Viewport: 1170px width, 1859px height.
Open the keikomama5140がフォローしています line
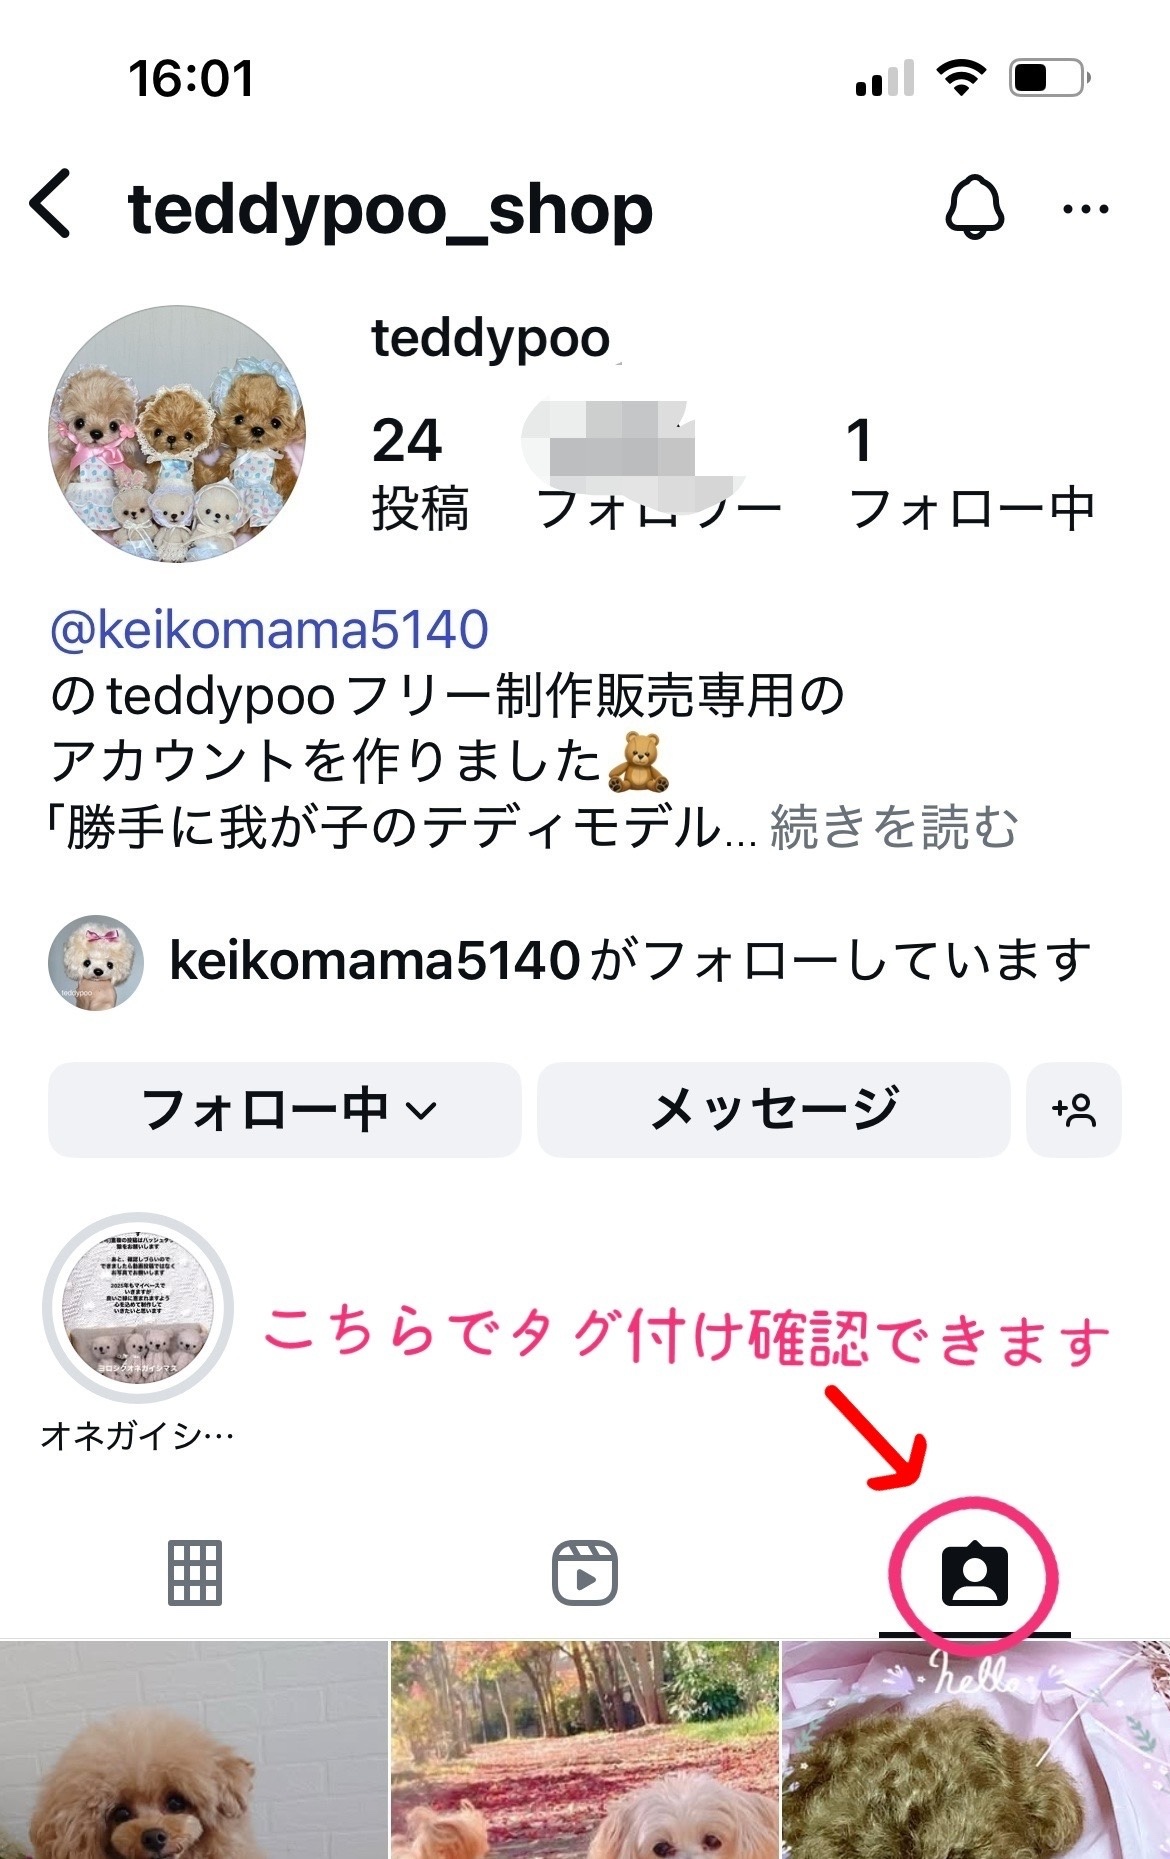coord(630,961)
